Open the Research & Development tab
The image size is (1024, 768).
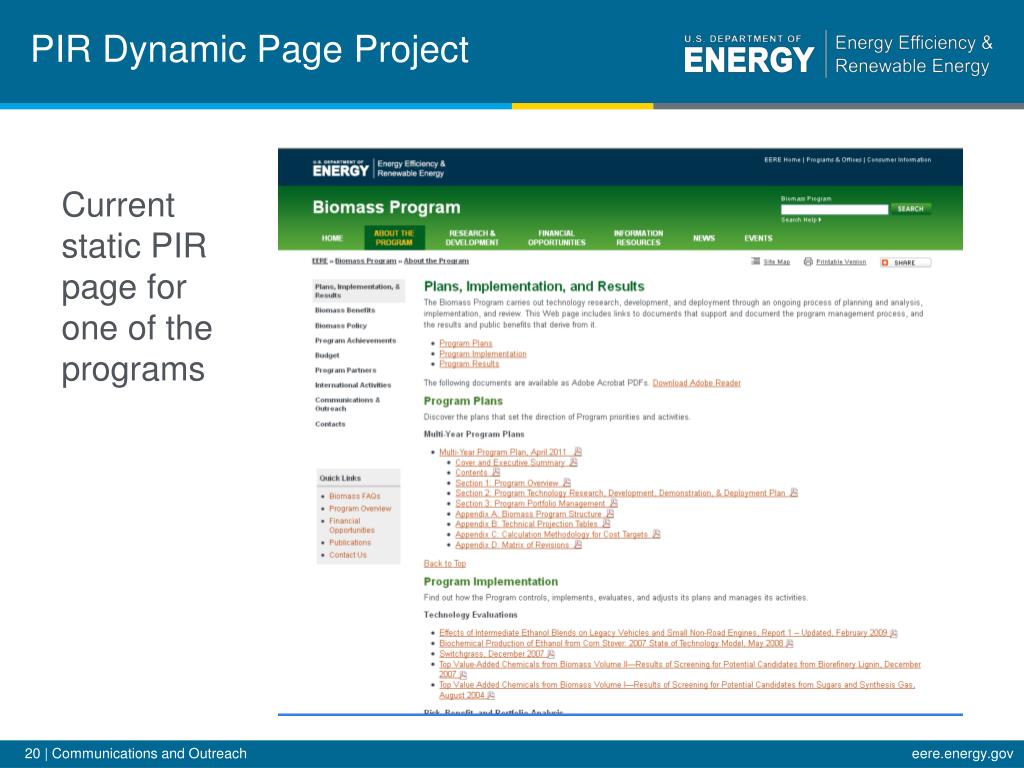[x=472, y=238]
